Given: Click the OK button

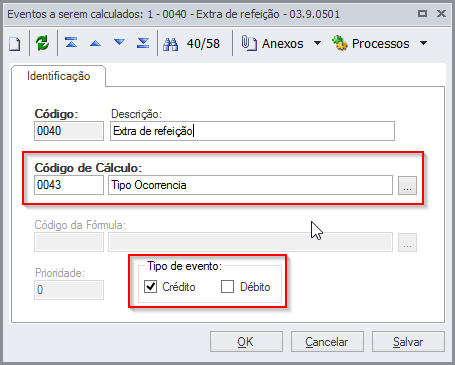Looking at the screenshot, I should [246, 342].
